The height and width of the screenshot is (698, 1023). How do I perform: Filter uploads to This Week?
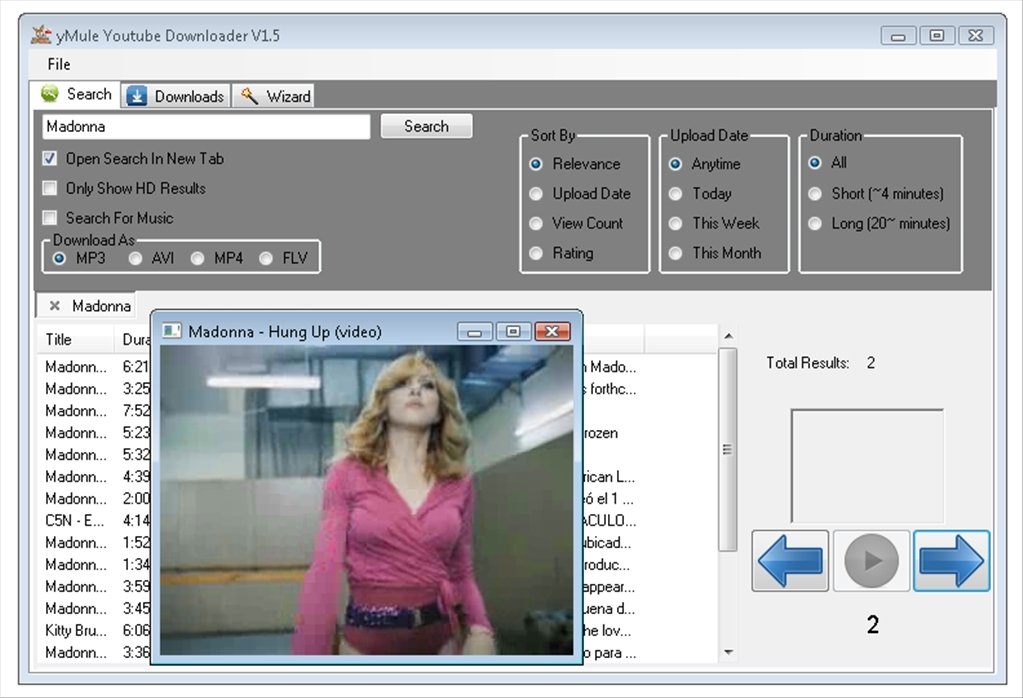[x=675, y=223]
